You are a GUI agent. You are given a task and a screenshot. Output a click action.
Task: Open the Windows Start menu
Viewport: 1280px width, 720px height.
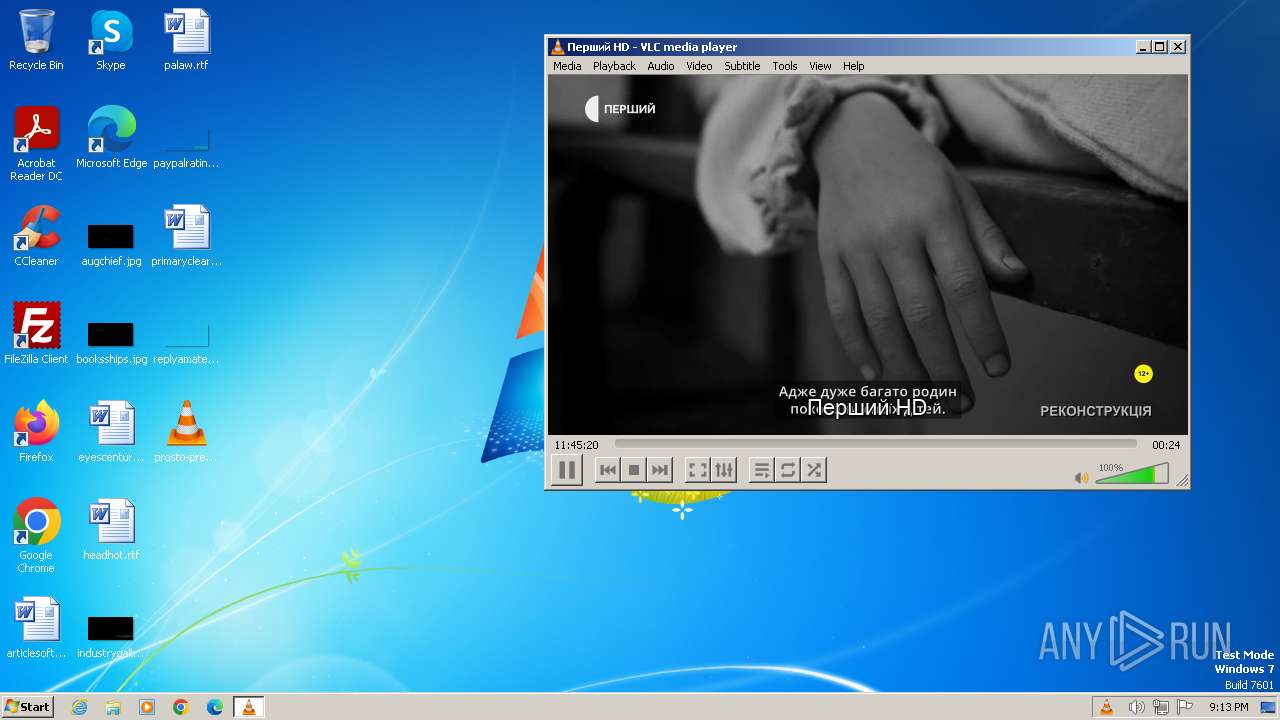pos(28,706)
